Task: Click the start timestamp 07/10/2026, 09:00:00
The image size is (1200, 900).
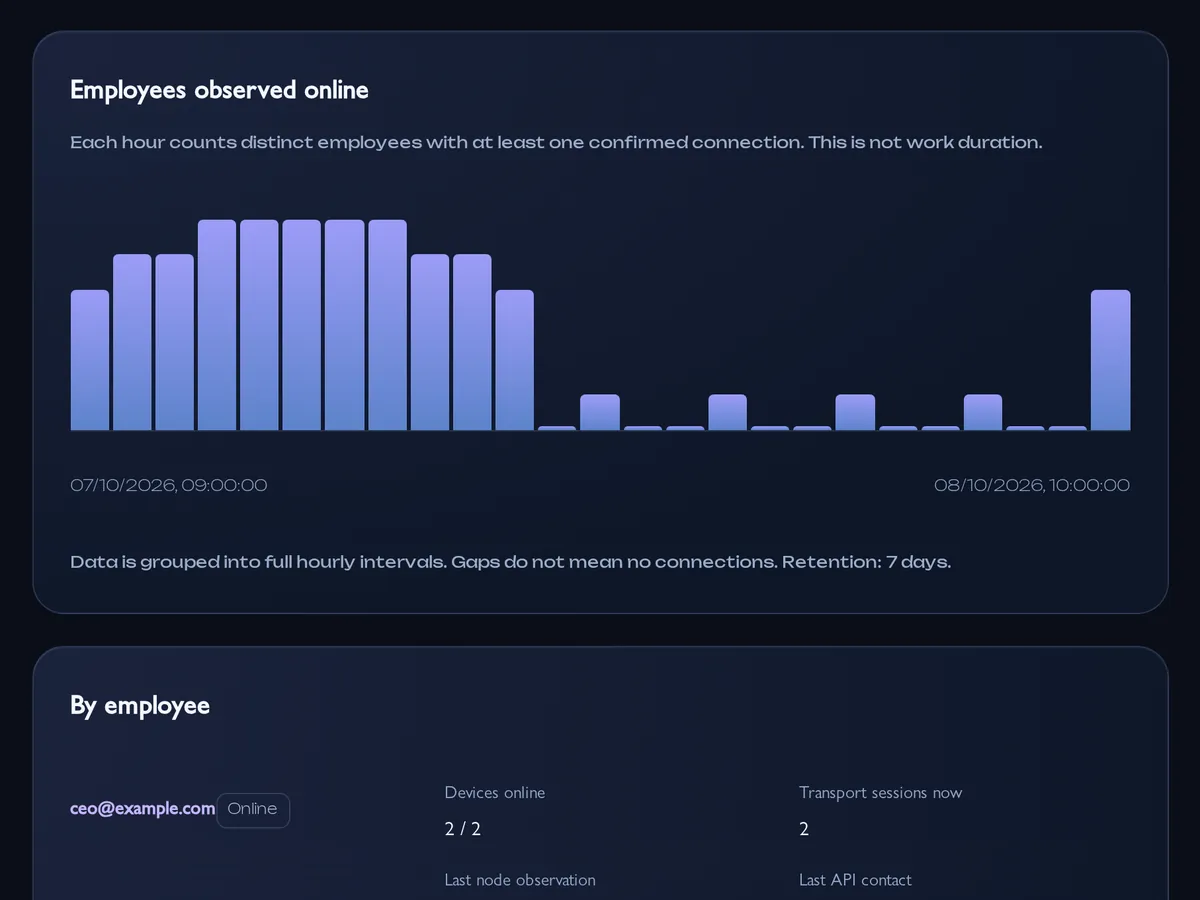Action: (169, 485)
